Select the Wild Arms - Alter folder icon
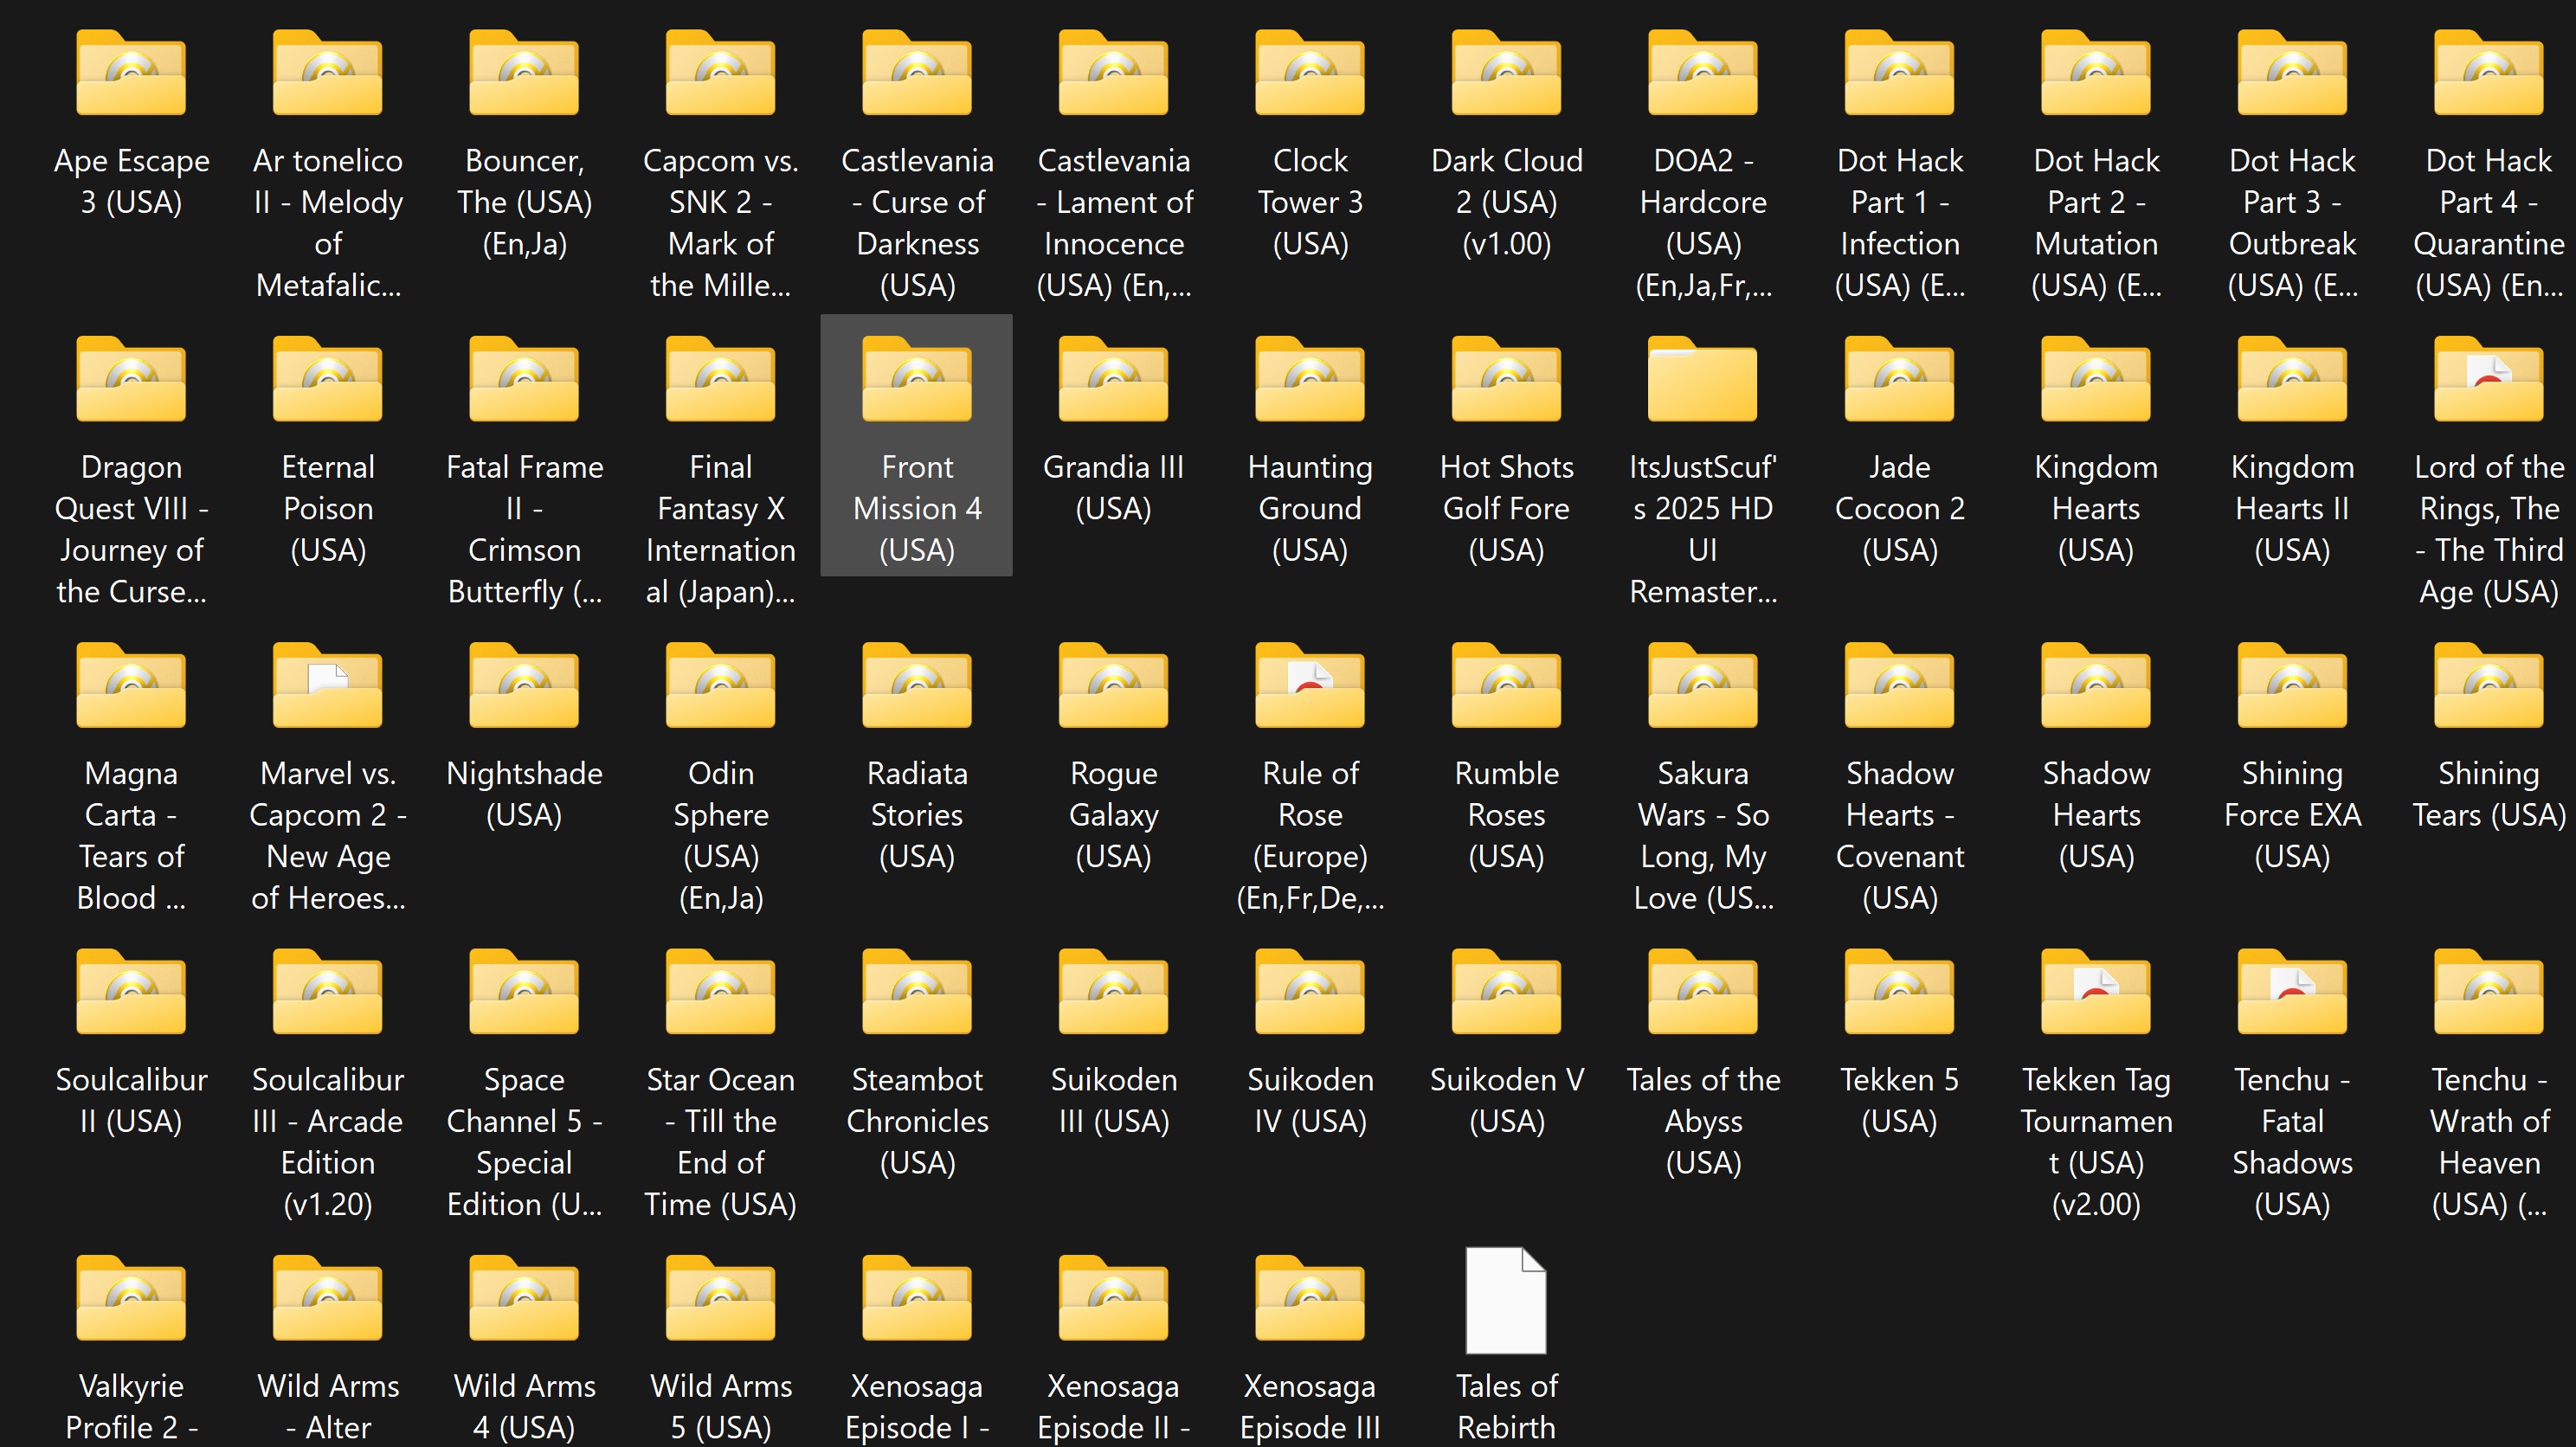 (328, 1297)
